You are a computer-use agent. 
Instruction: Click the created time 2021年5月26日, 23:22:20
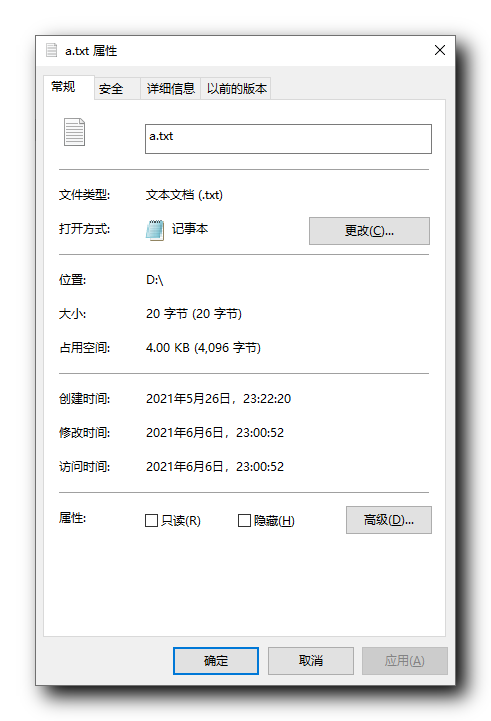click(x=218, y=399)
